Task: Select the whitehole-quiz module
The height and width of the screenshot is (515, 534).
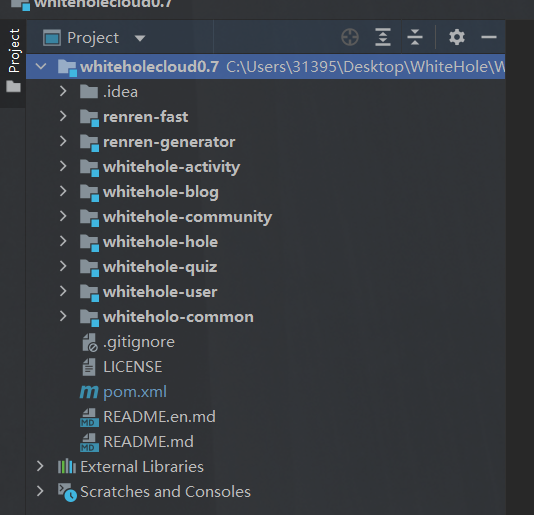Action: coord(160,267)
